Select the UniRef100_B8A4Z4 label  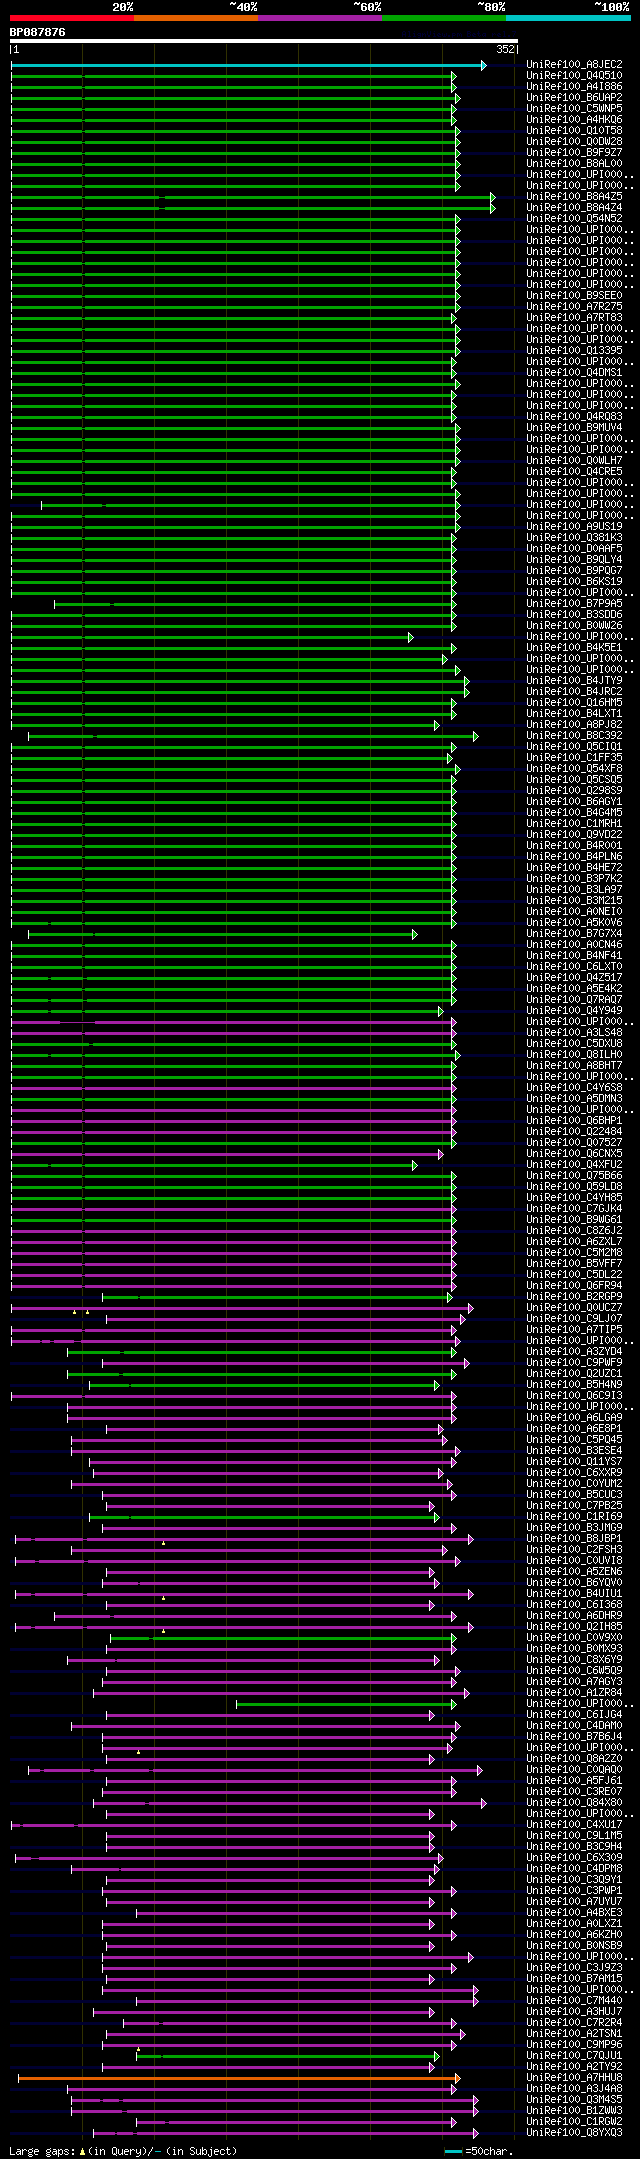point(574,208)
